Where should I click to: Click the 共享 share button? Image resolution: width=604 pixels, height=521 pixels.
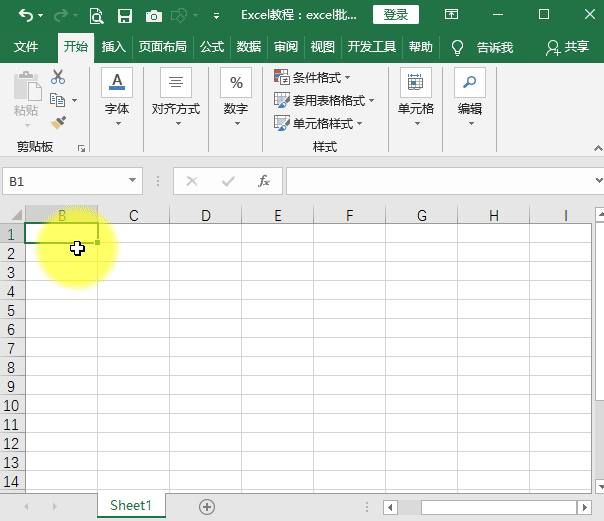pyautogui.click(x=567, y=47)
